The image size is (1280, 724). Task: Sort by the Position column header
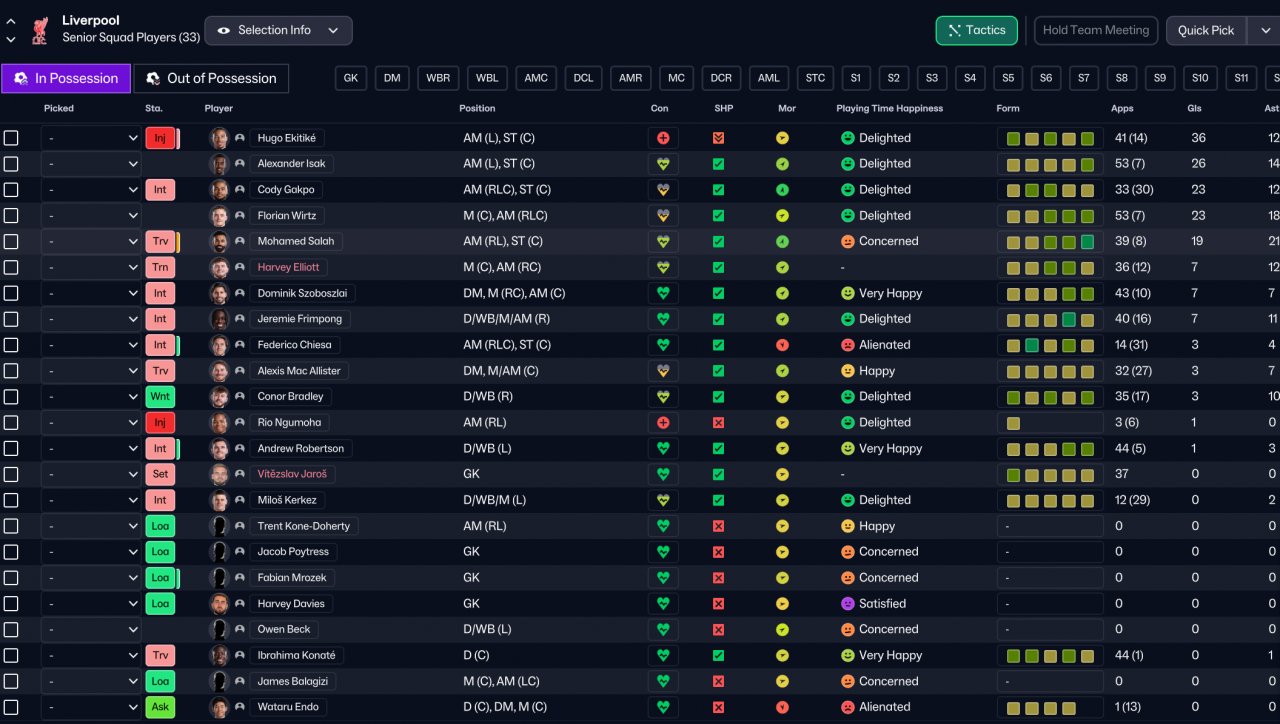point(477,108)
